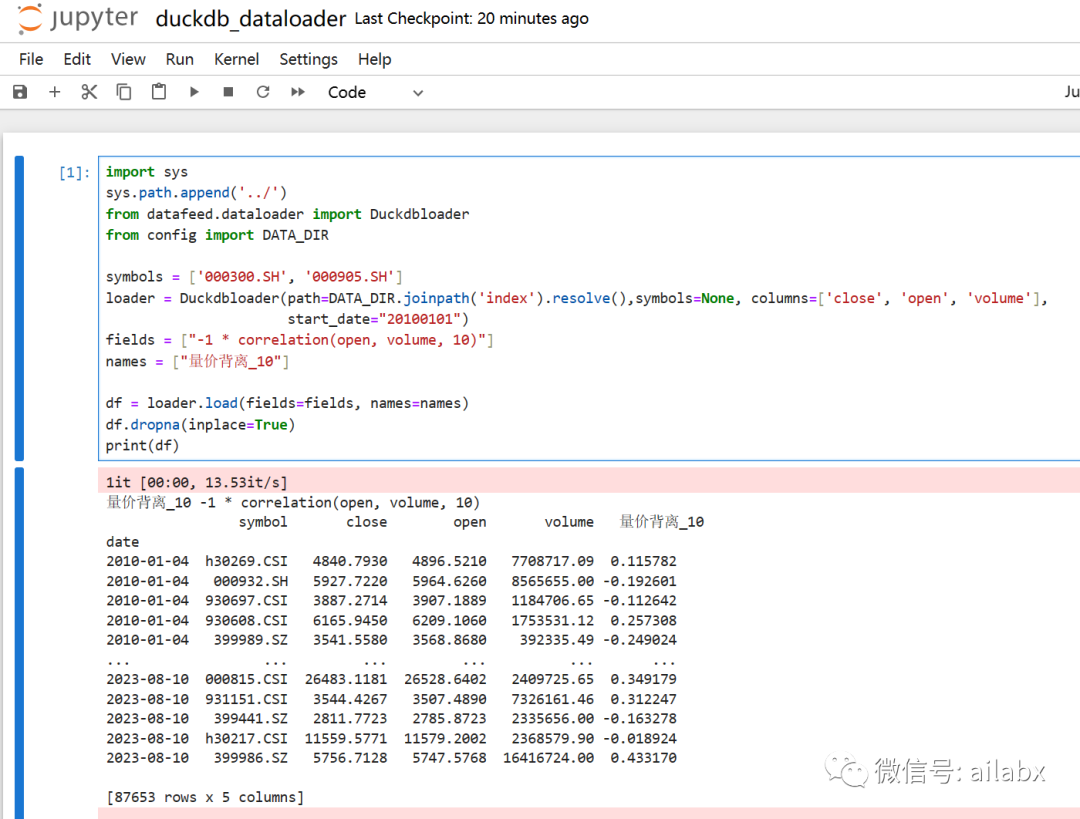Click the 'close' column header in output
This screenshot has width=1080, height=819.
pos(366,522)
